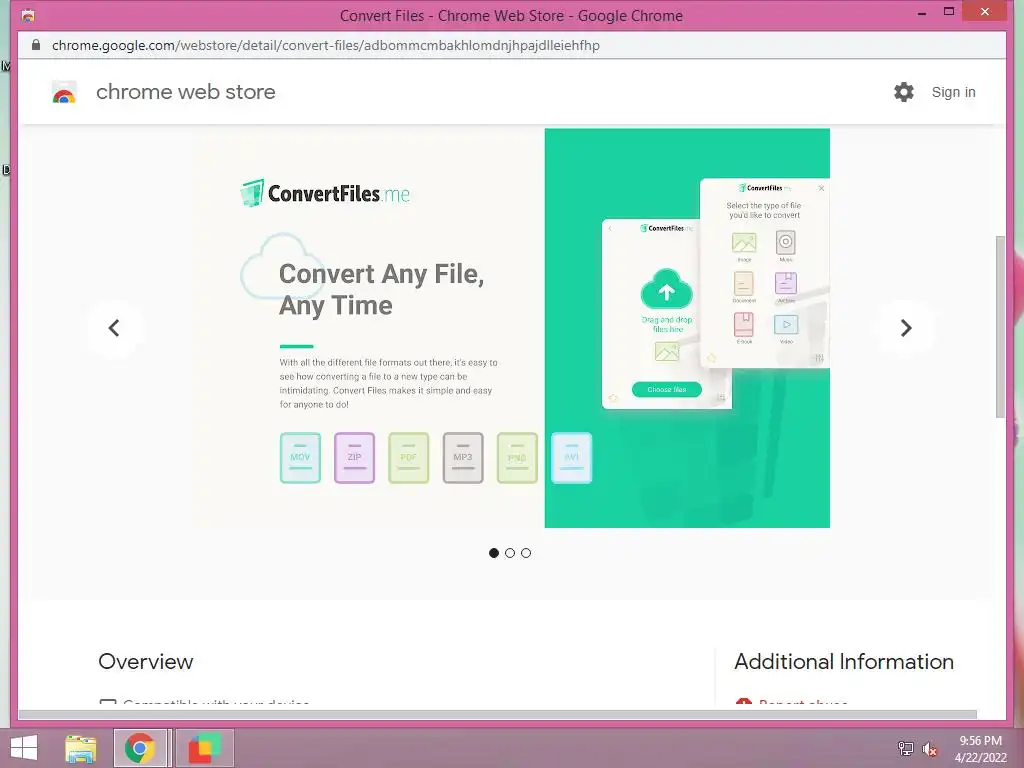Click the E-book type icon in preview
Image resolution: width=1024 pixels, height=768 pixels.
(x=744, y=325)
